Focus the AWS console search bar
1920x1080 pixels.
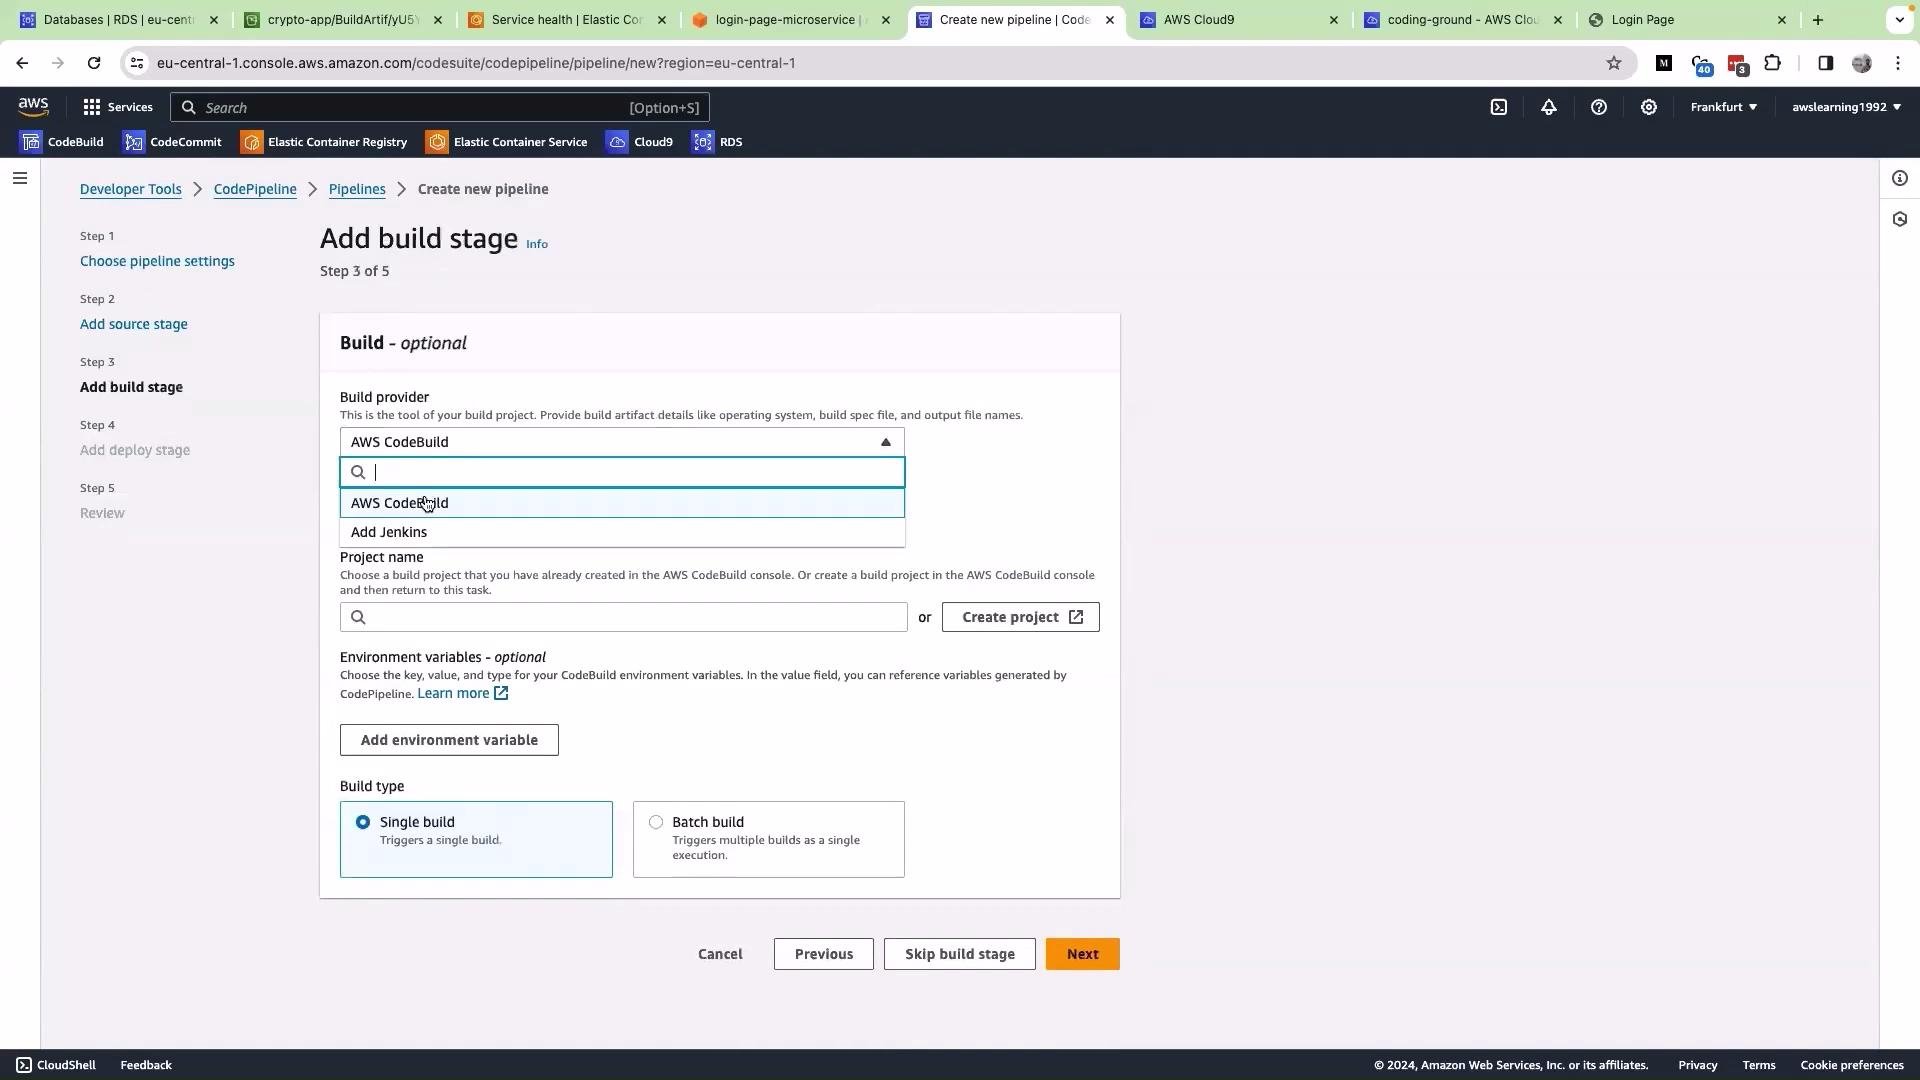tap(440, 107)
